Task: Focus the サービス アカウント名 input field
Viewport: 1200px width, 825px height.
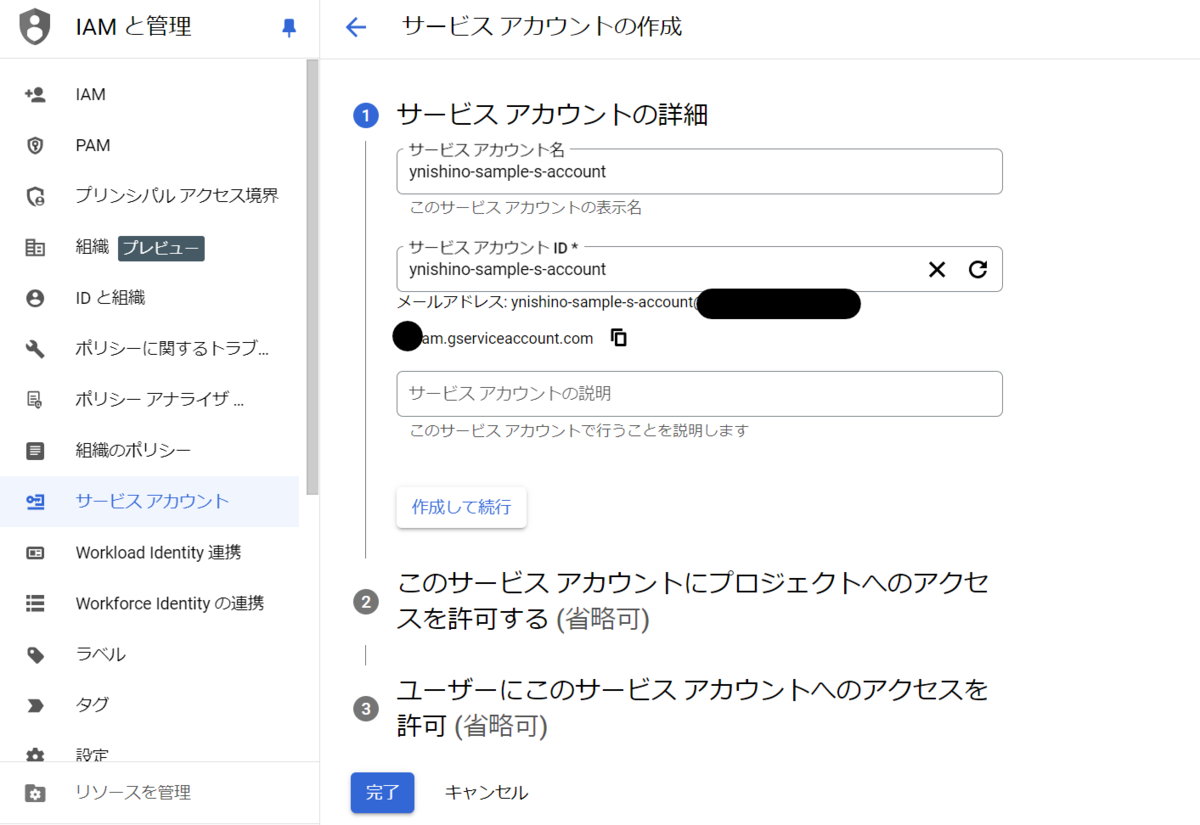Action: tap(699, 172)
